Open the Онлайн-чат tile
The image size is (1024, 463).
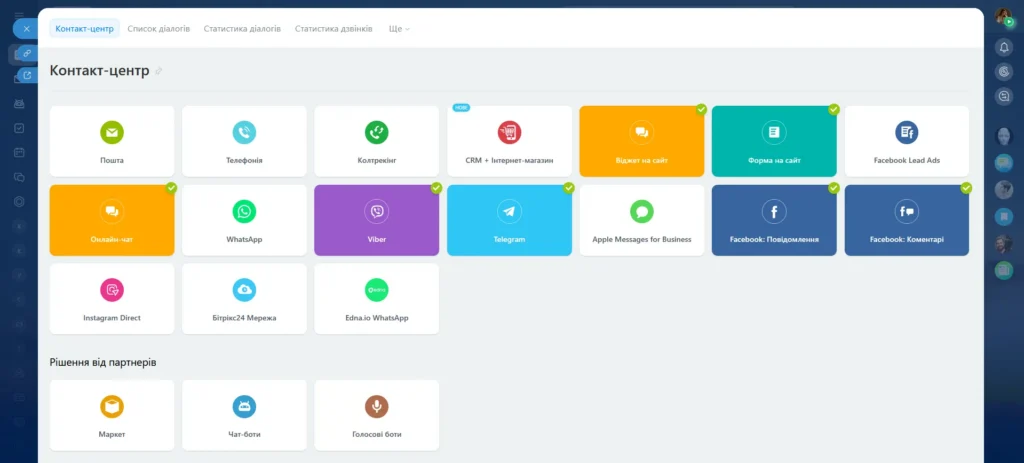(x=112, y=220)
